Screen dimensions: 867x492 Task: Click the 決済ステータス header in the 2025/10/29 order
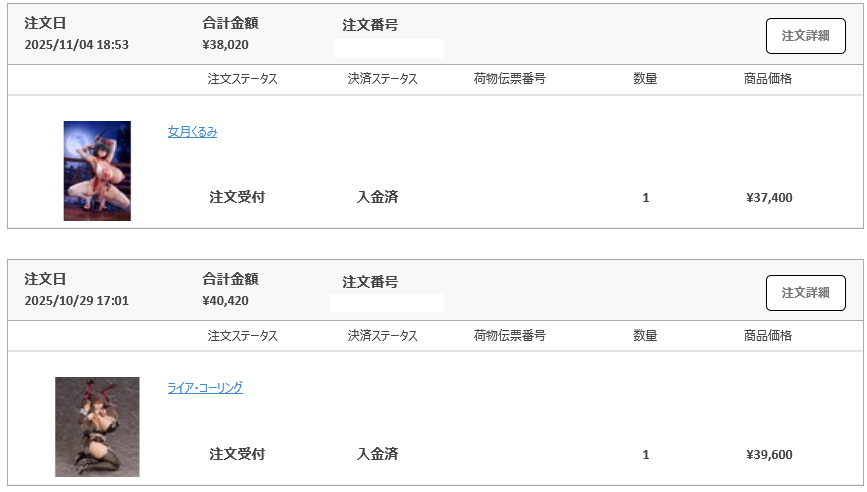pos(382,336)
